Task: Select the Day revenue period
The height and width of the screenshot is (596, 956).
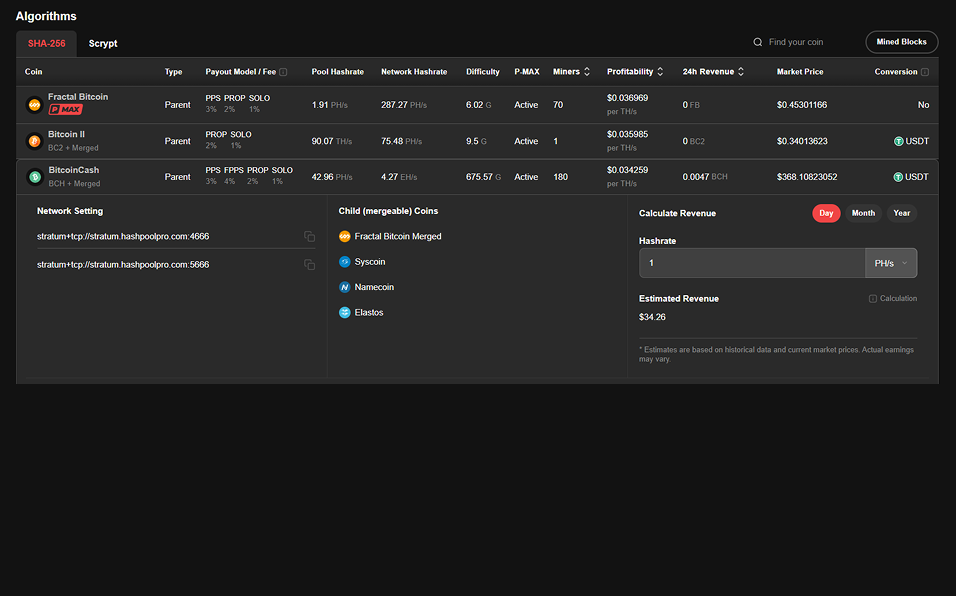Action: coord(826,213)
